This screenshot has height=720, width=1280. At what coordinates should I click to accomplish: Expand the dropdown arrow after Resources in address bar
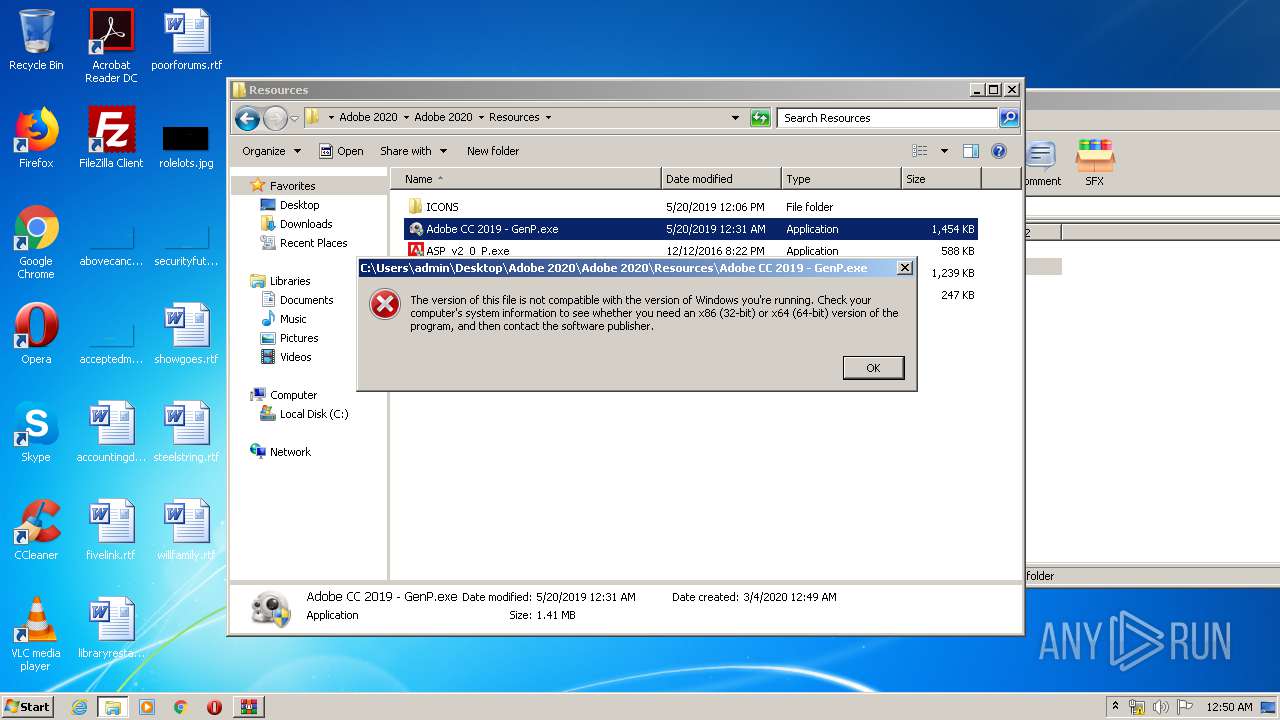pos(548,118)
